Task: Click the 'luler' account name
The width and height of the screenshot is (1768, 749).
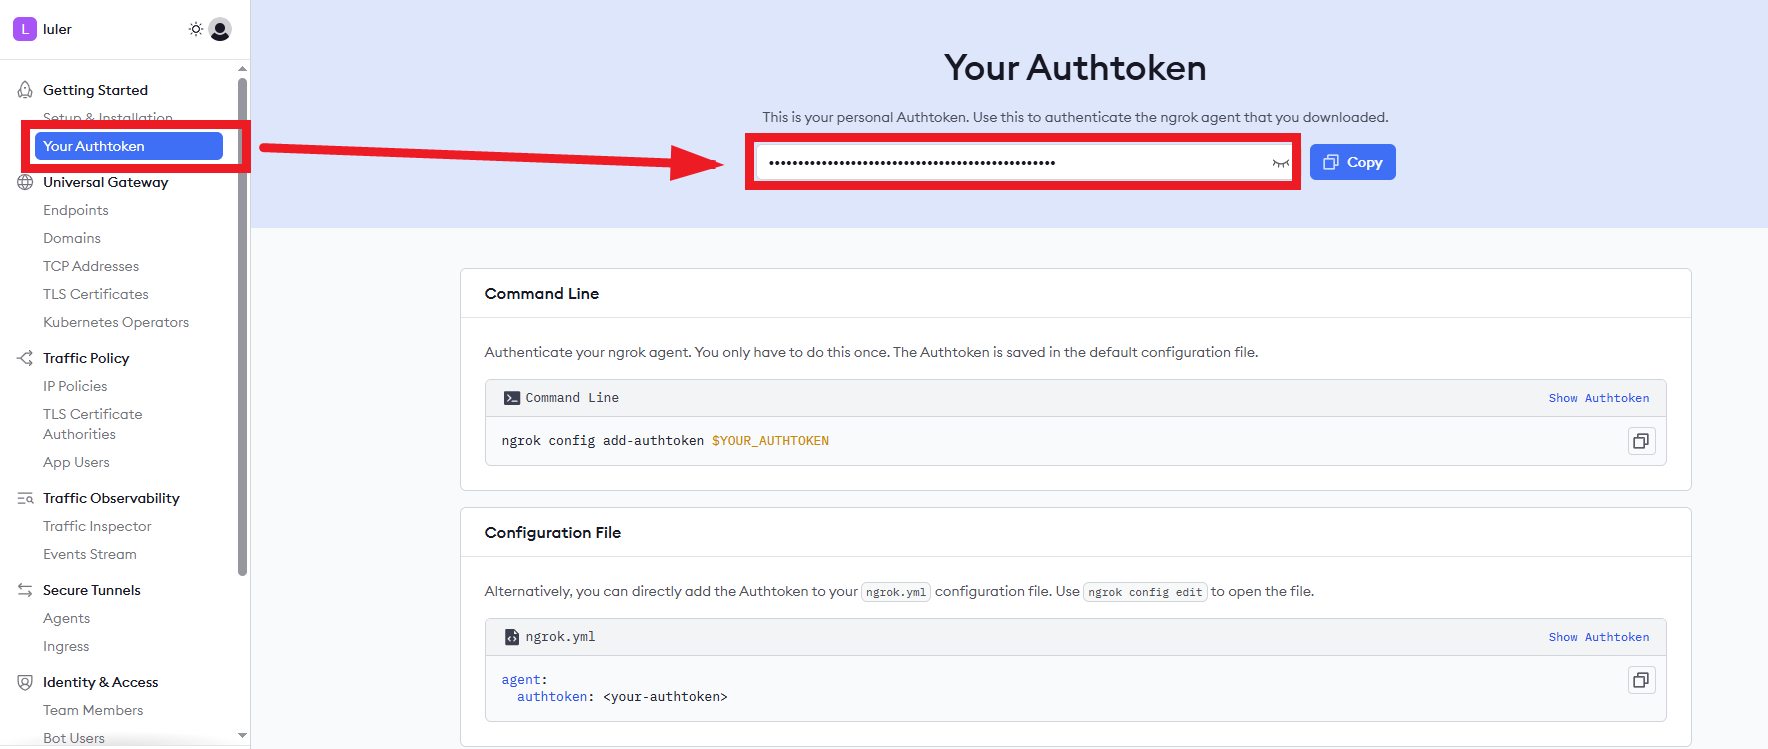Action: pyautogui.click(x=57, y=29)
